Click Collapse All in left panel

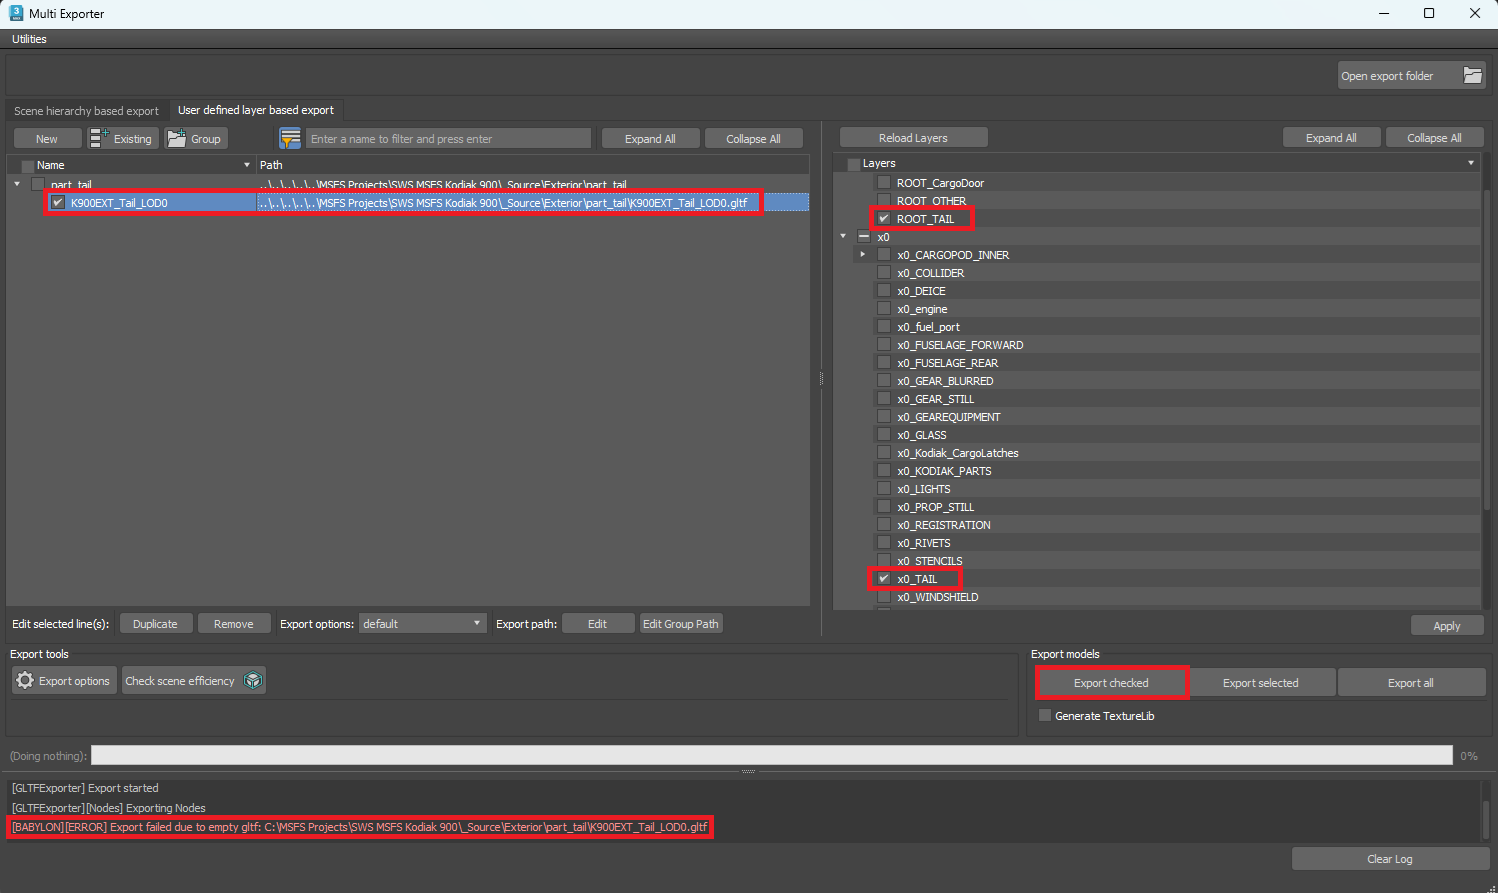753,139
